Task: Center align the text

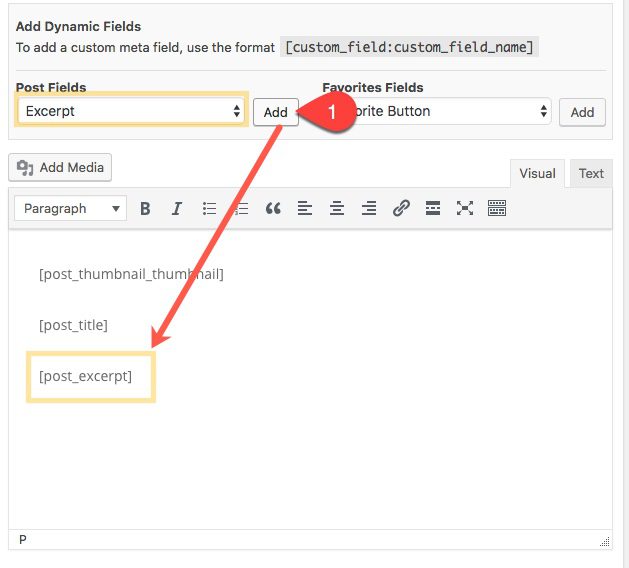Action: tap(337, 209)
